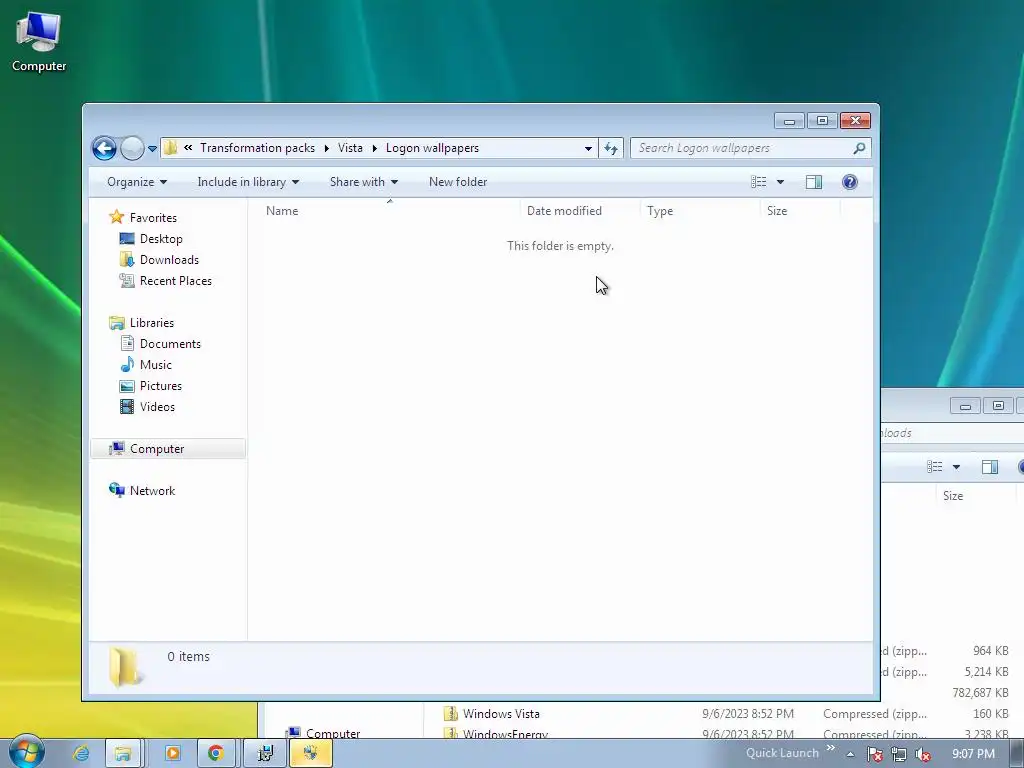Open the Pictures library

[x=161, y=386]
